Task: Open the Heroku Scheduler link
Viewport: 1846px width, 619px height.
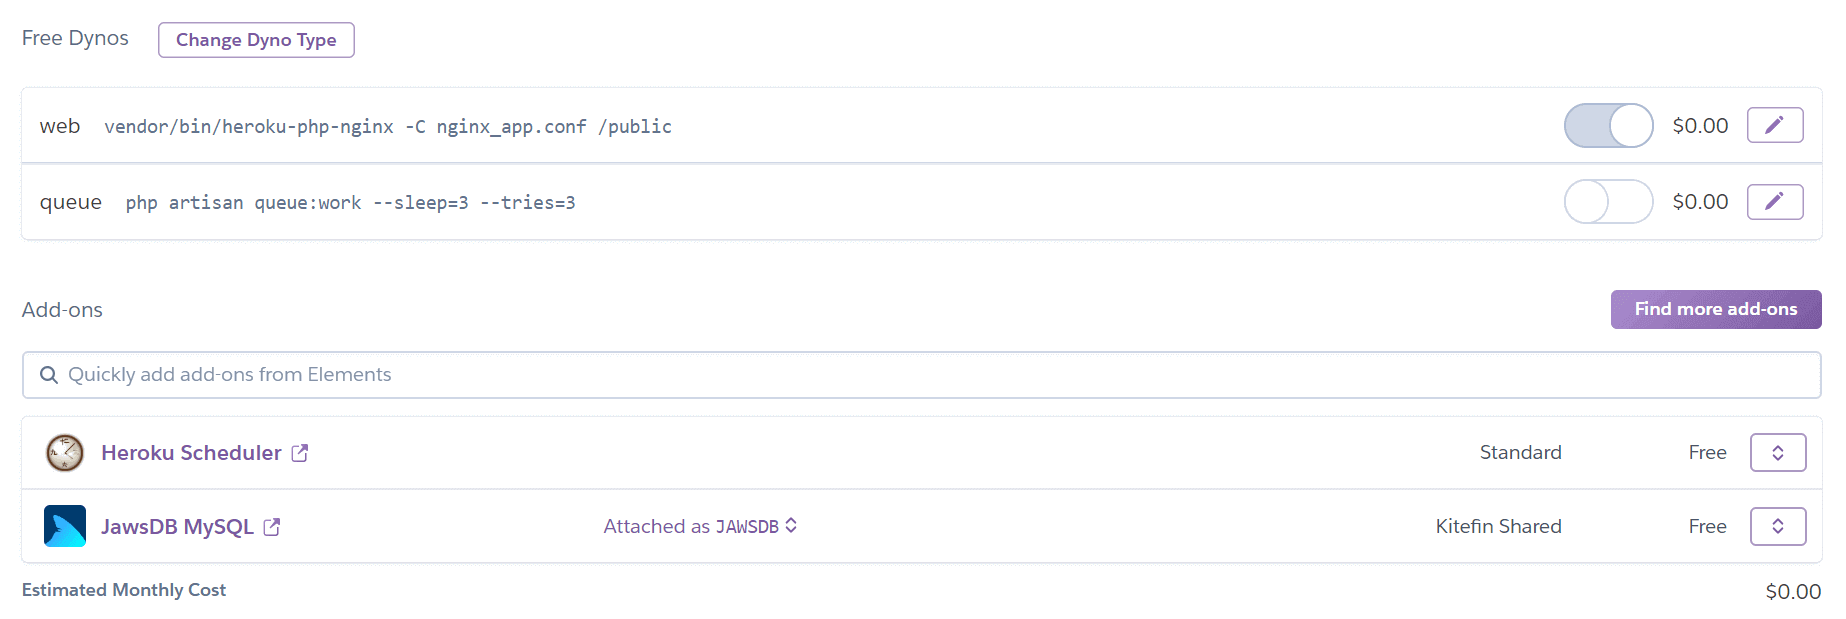Action: click(191, 453)
